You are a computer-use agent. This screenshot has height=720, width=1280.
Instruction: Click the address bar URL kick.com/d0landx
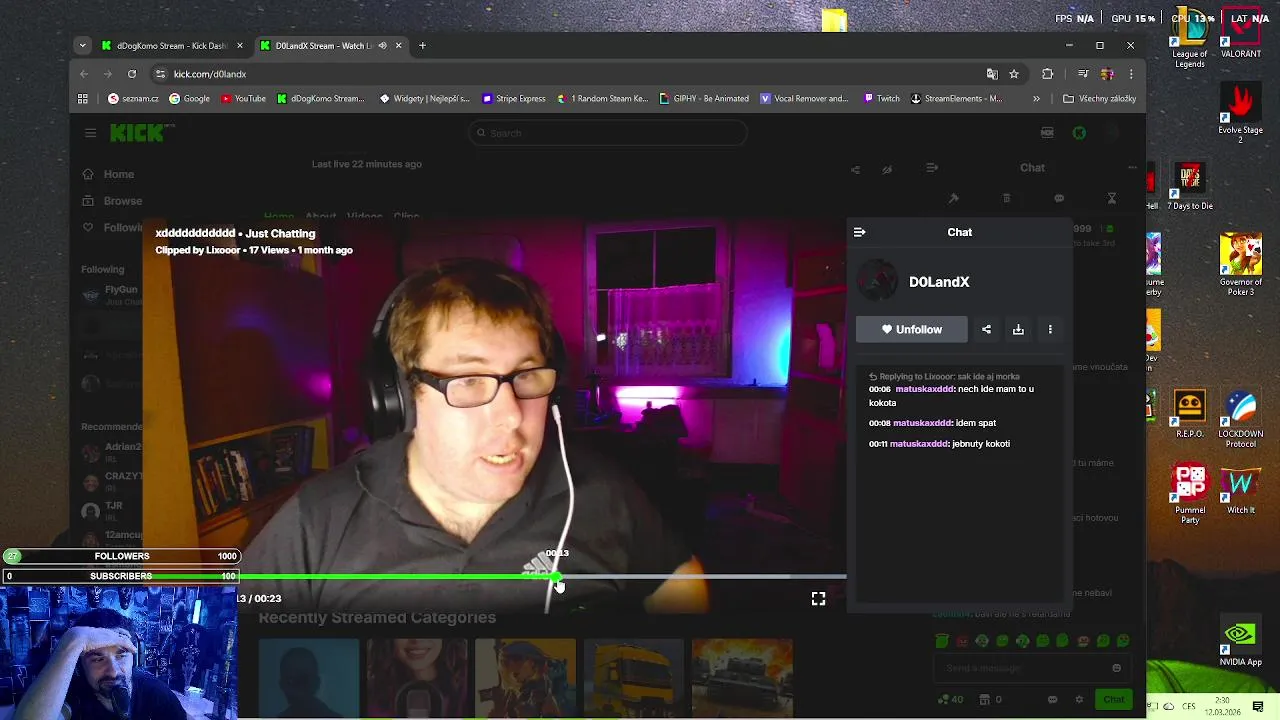(210, 74)
